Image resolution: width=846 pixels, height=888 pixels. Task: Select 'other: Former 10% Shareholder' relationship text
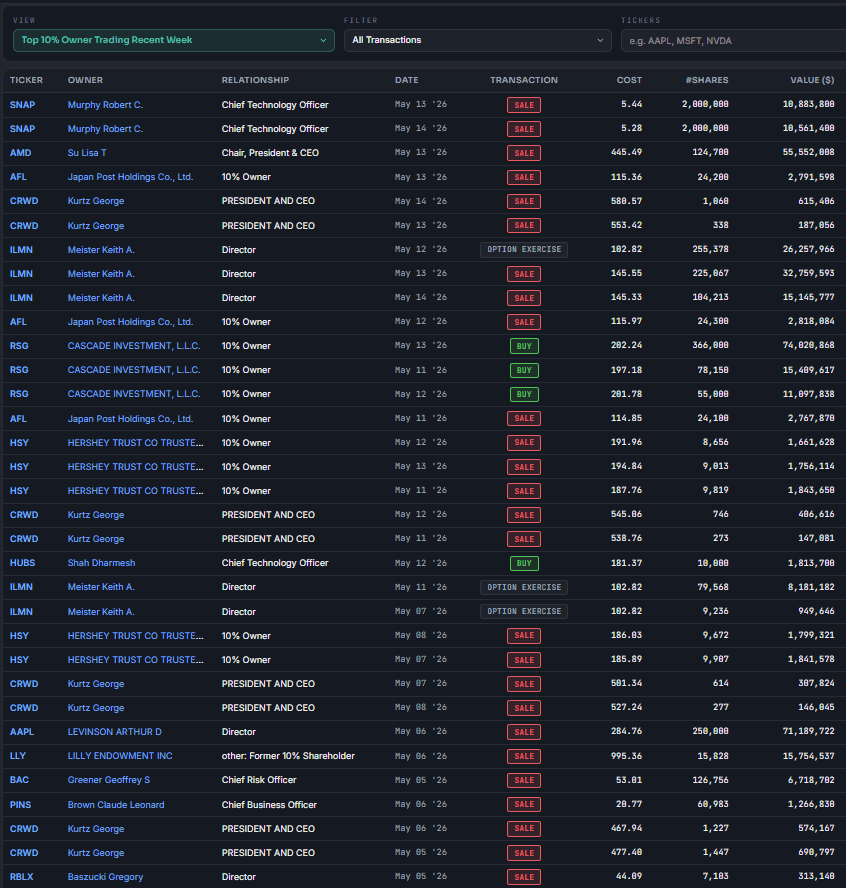(x=288, y=756)
